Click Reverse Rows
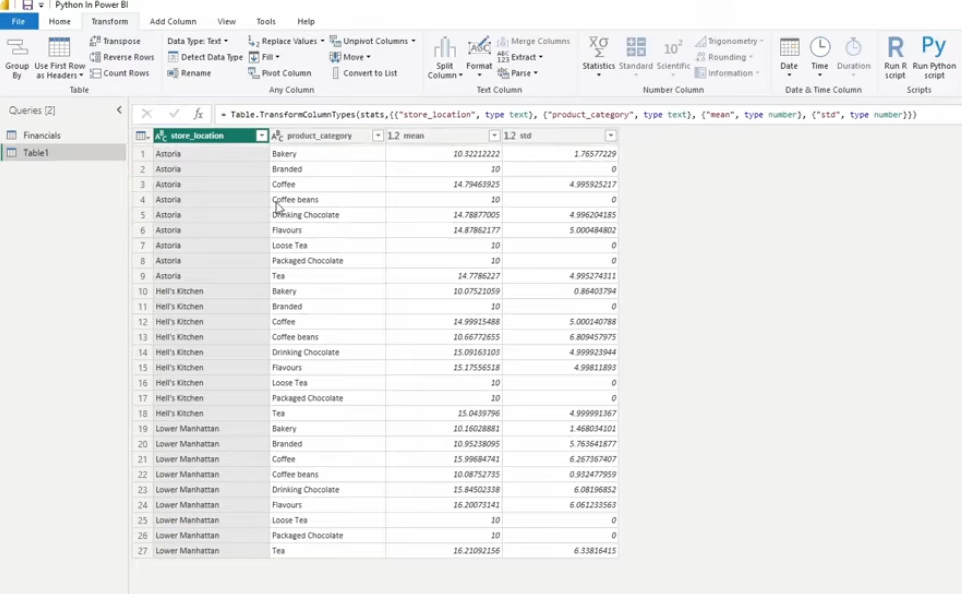 pos(121,57)
